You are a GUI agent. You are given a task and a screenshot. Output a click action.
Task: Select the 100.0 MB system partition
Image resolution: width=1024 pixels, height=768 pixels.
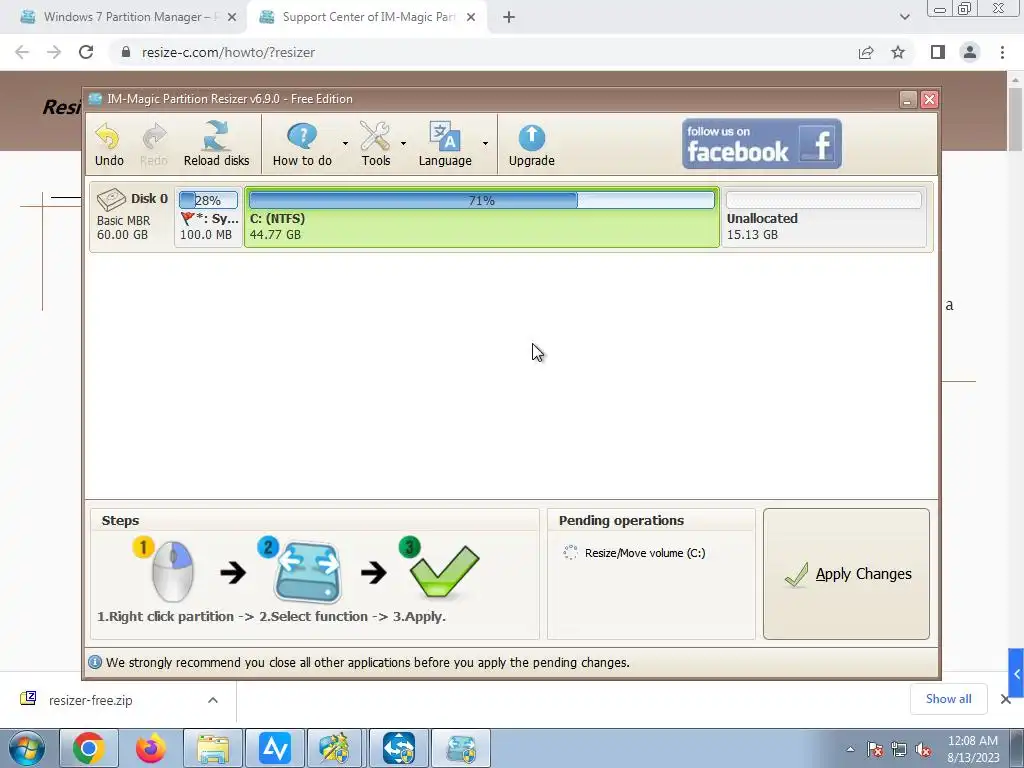208,217
